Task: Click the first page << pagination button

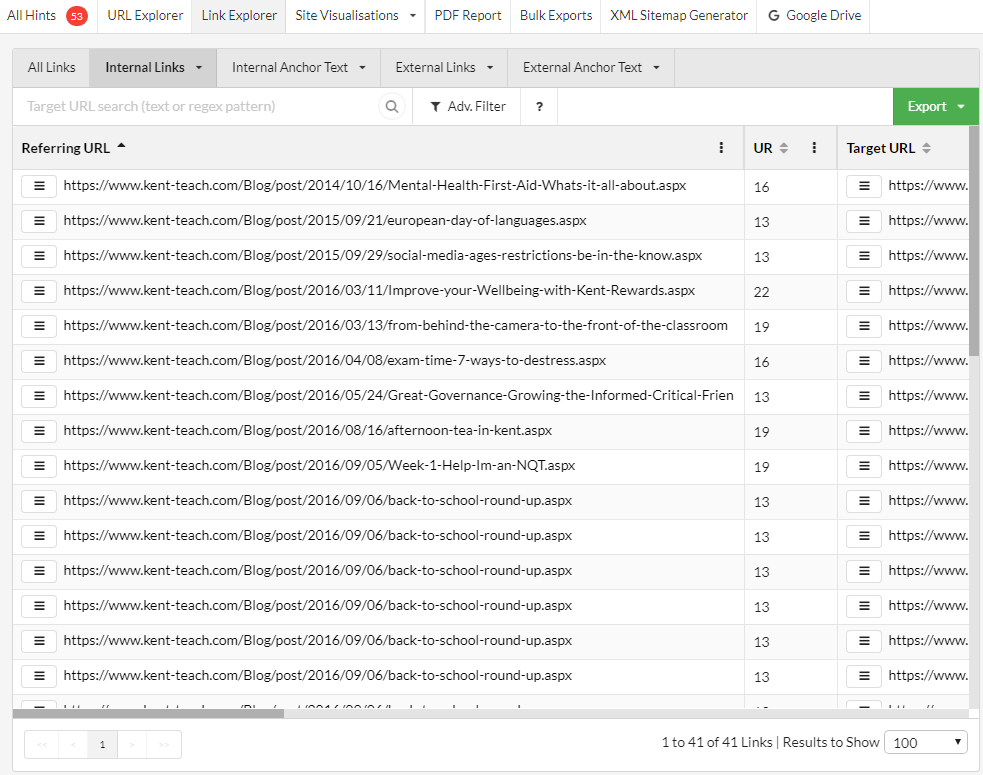Action: pyautogui.click(x=42, y=744)
